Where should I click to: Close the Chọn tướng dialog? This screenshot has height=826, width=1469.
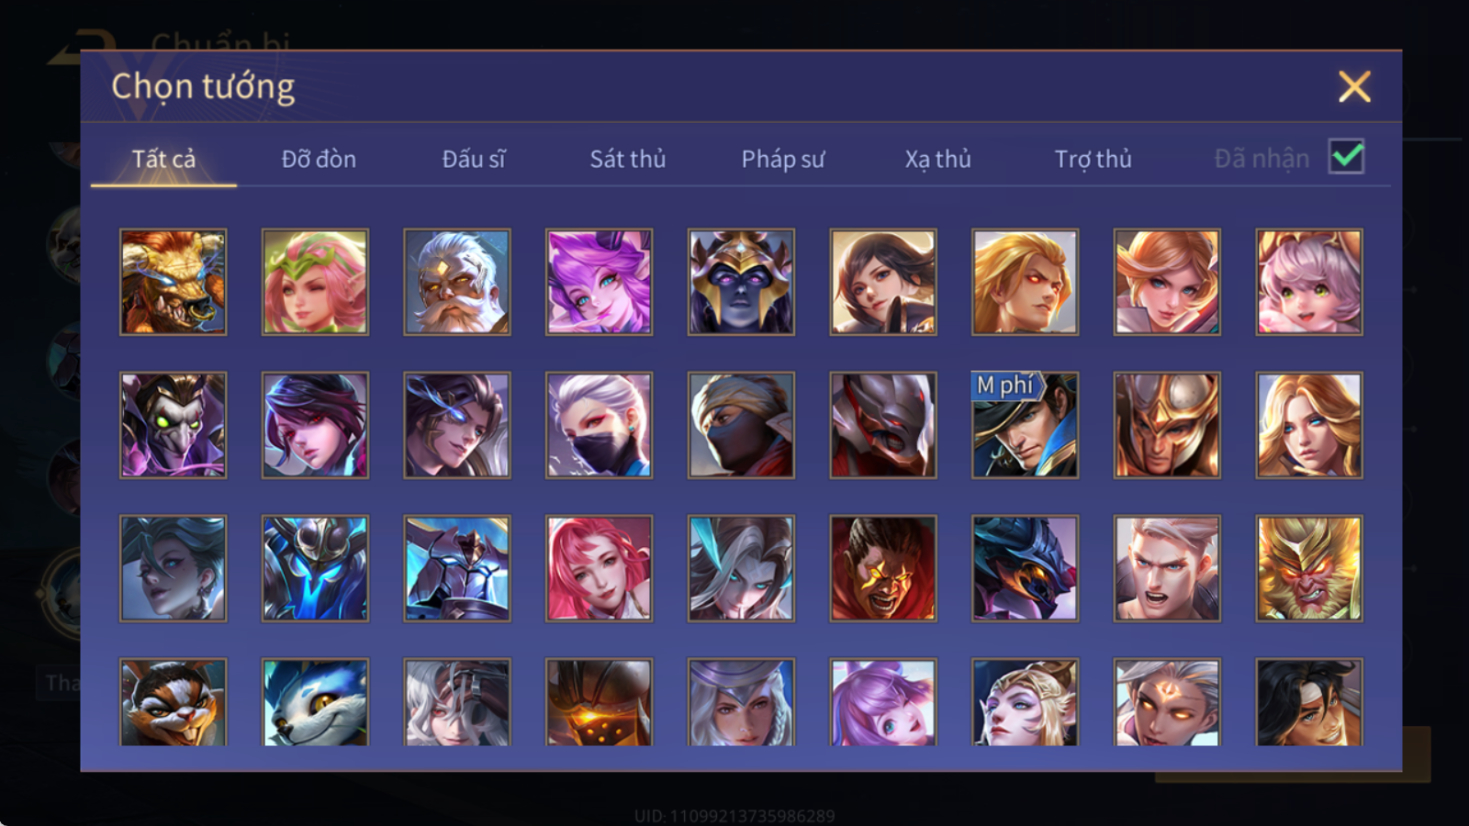pos(1354,87)
